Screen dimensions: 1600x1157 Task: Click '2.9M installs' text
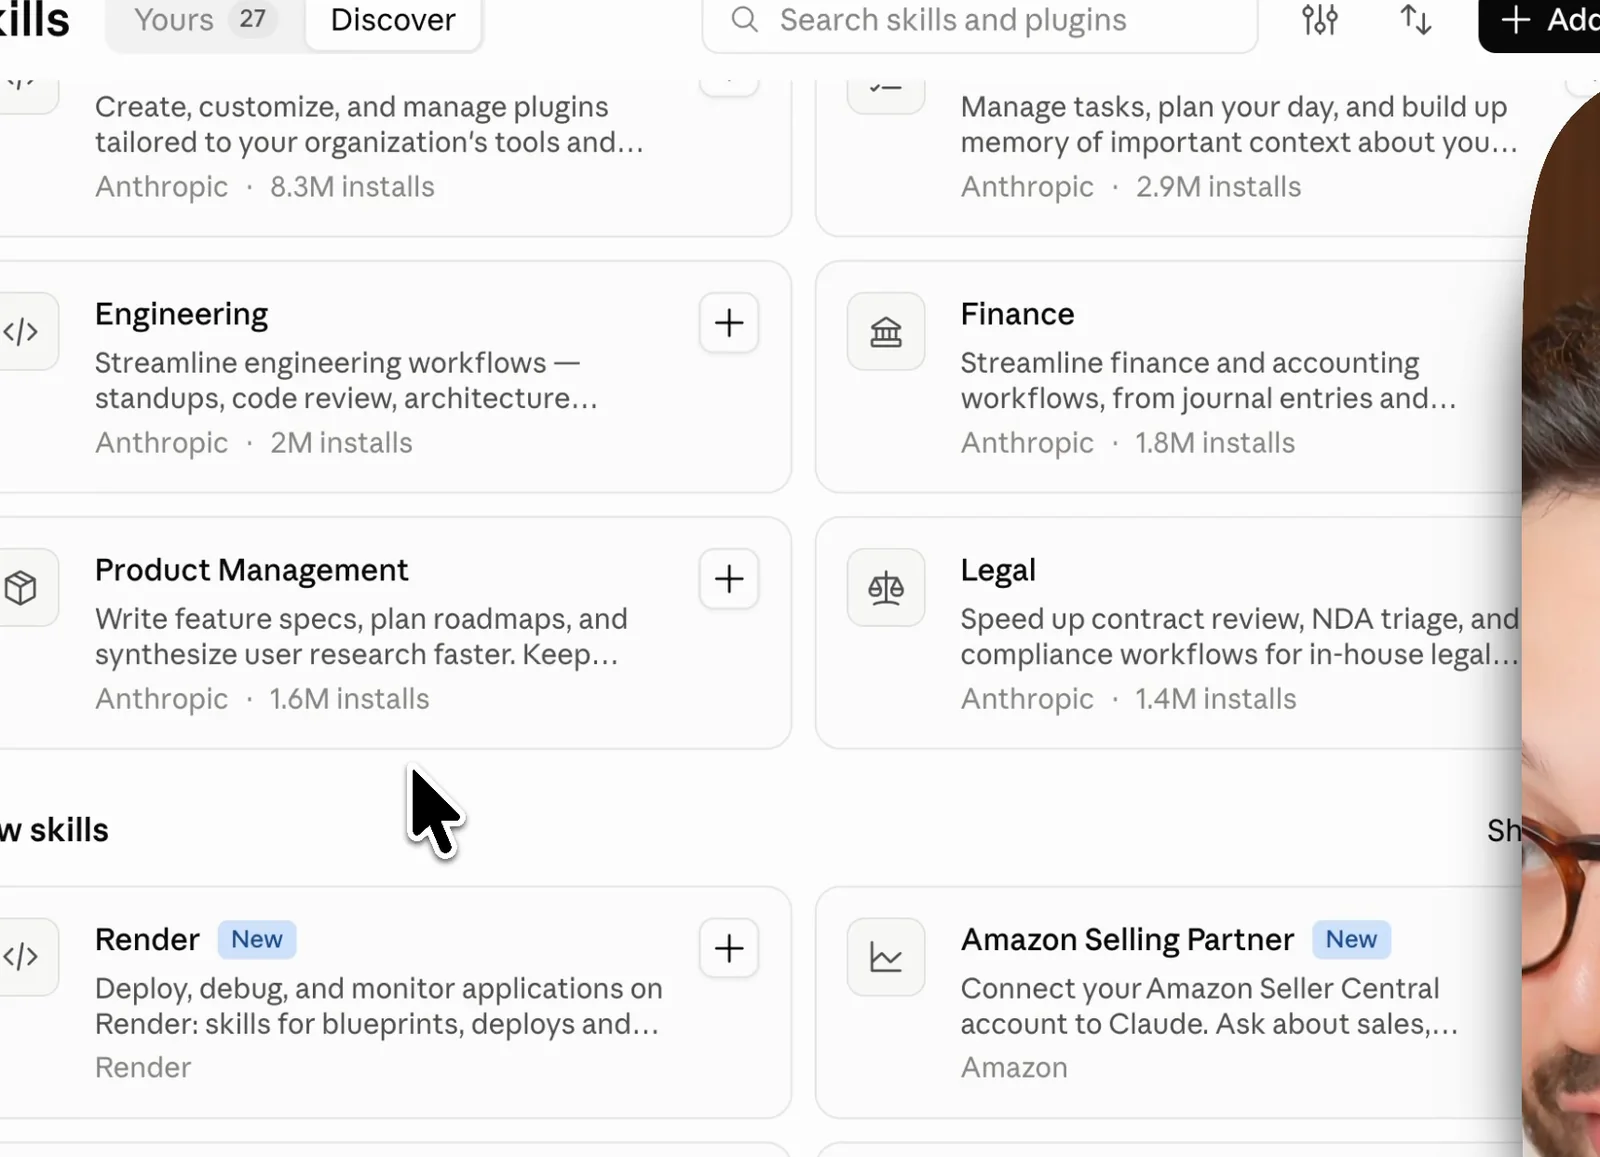(1218, 187)
